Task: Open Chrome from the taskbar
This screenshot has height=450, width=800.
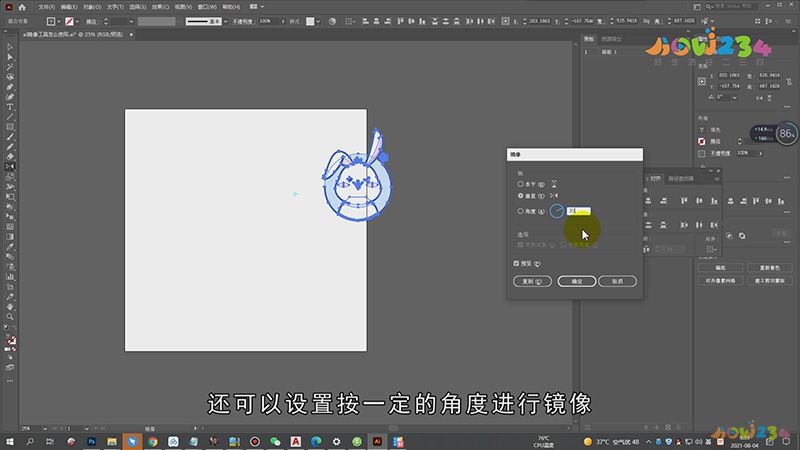Action: (153, 441)
